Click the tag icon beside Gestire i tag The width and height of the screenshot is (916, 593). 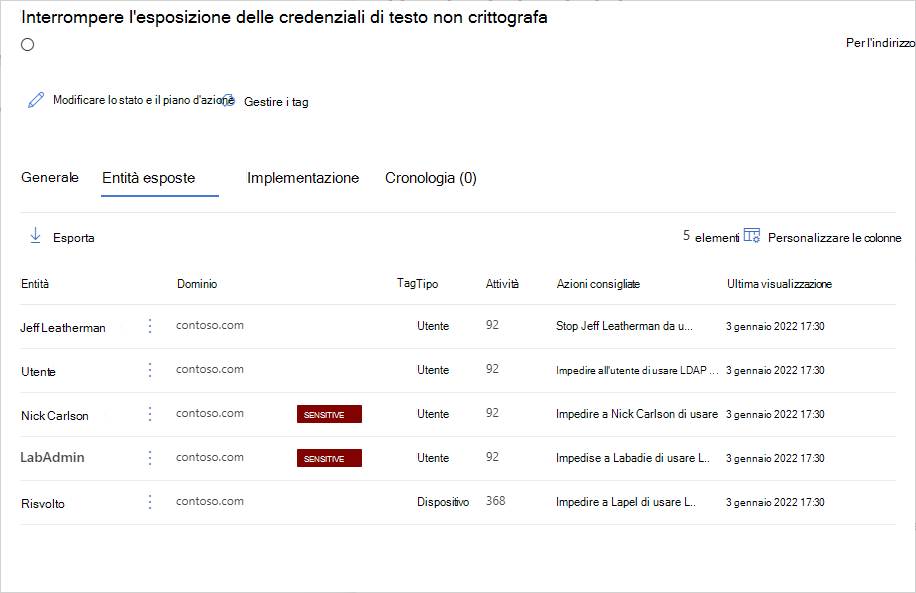click(x=229, y=100)
